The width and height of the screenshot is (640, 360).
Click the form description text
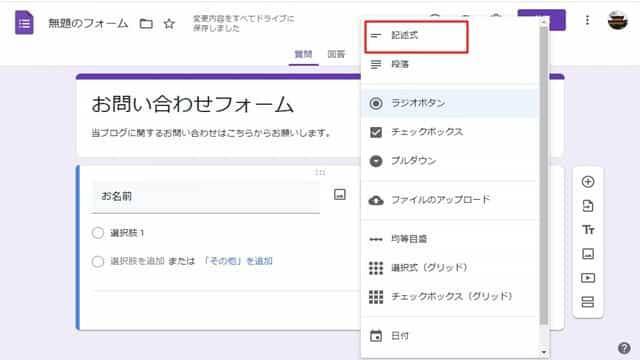point(211,133)
